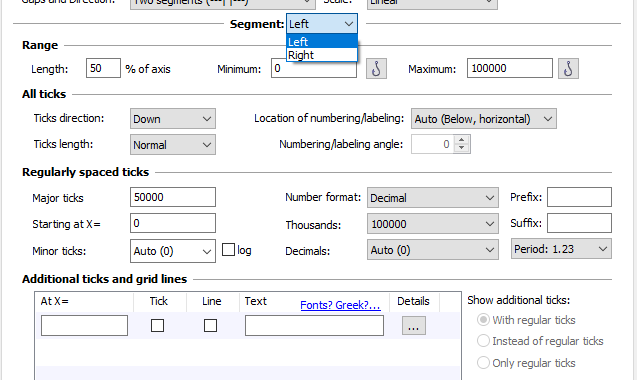Collapse the Segment combo box
The image size is (637, 380).
tap(349, 24)
